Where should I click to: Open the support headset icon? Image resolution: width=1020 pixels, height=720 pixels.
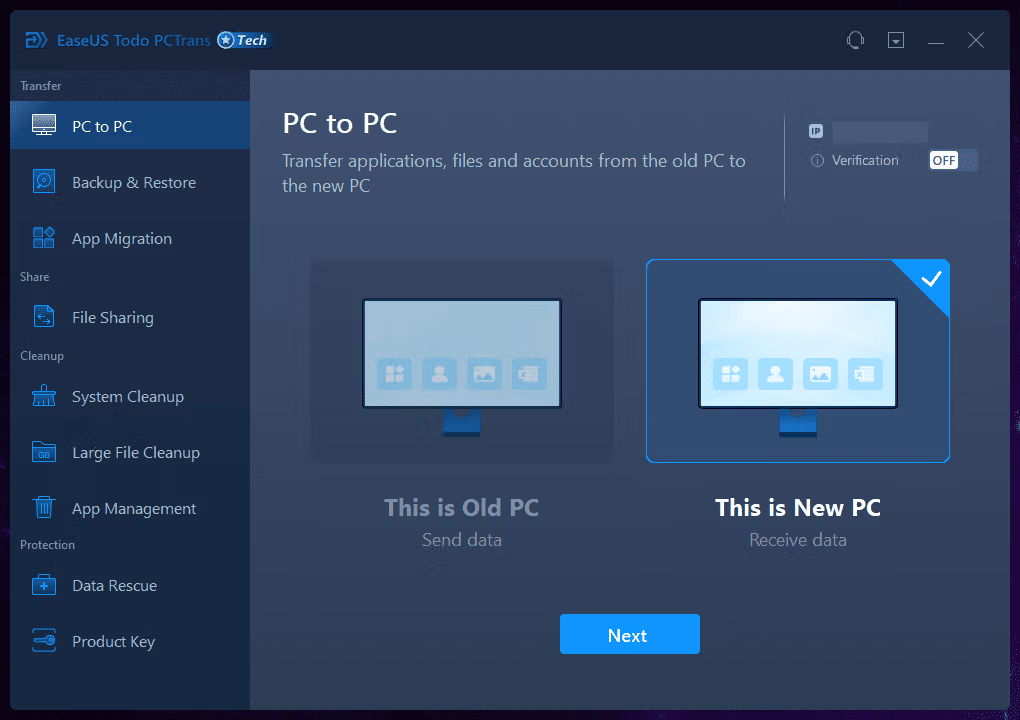pos(855,40)
